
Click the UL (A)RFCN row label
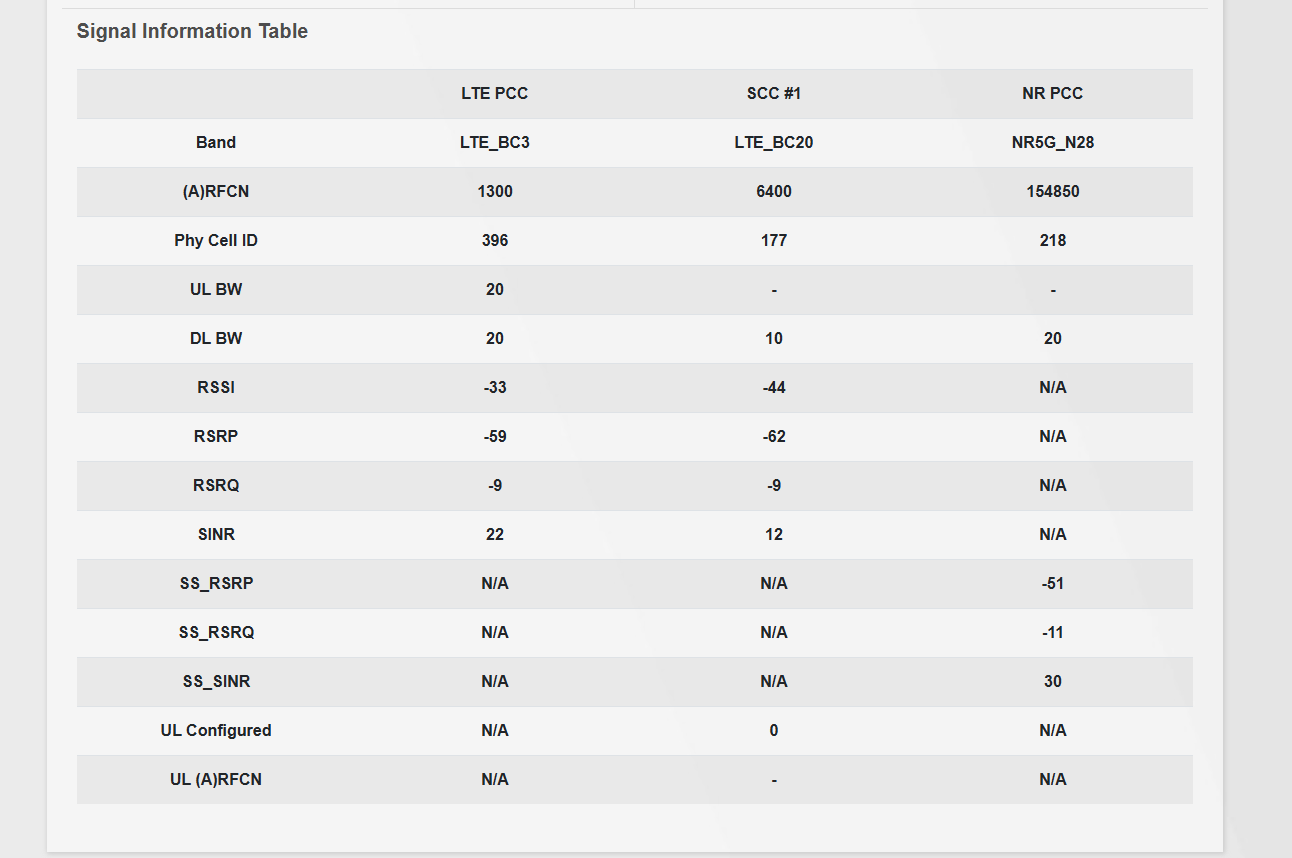tap(216, 779)
